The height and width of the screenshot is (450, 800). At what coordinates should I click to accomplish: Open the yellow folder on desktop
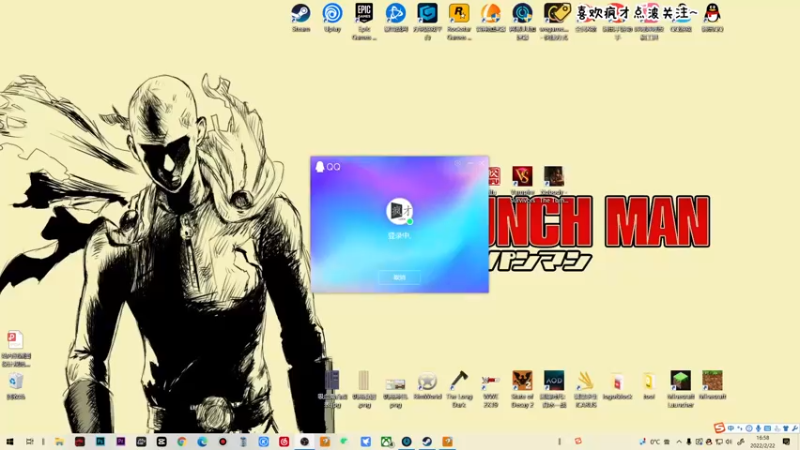click(649, 385)
